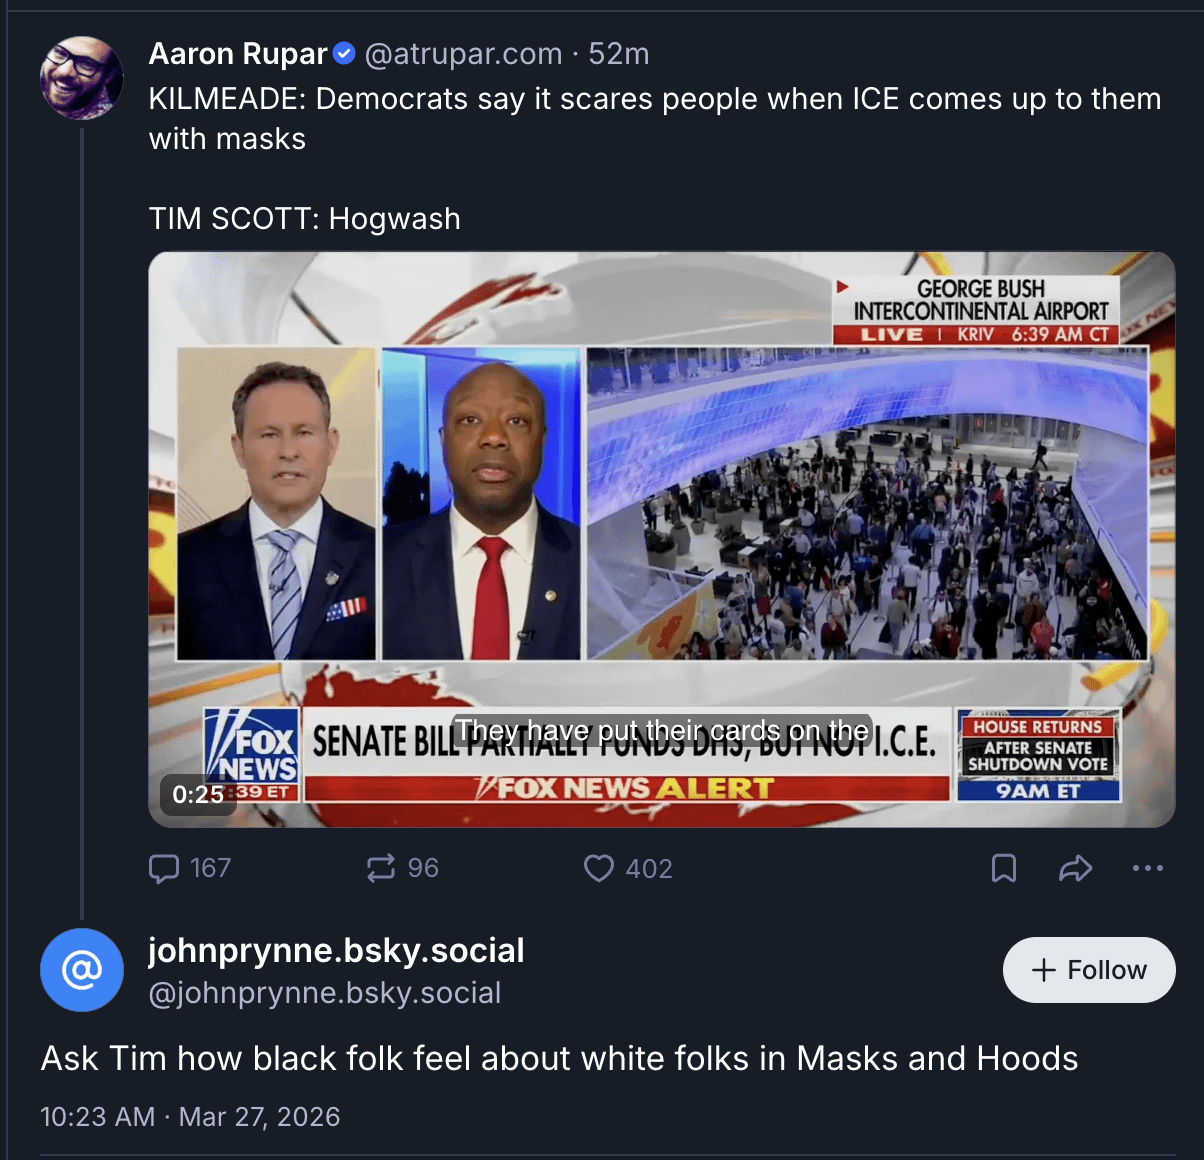Click the 52m post timestamp

point(619,54)
